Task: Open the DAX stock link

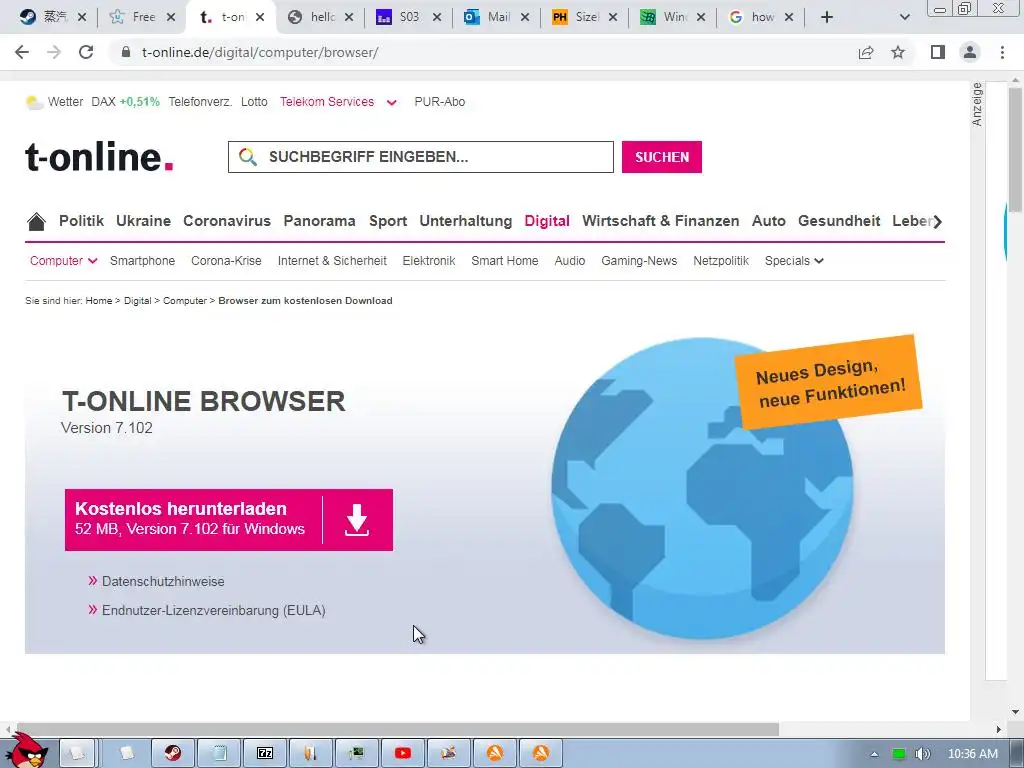Action: coord(125,102)
